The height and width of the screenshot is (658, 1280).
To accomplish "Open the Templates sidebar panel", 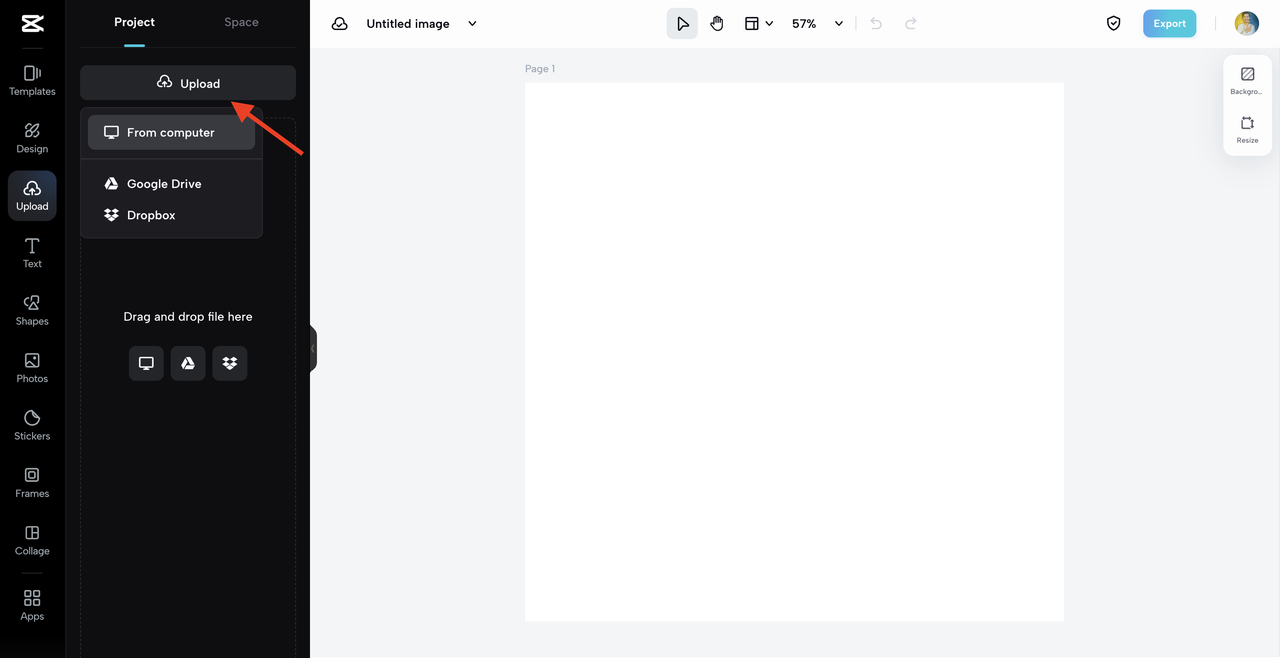I will pyautogui.click(x=32, y=80).
